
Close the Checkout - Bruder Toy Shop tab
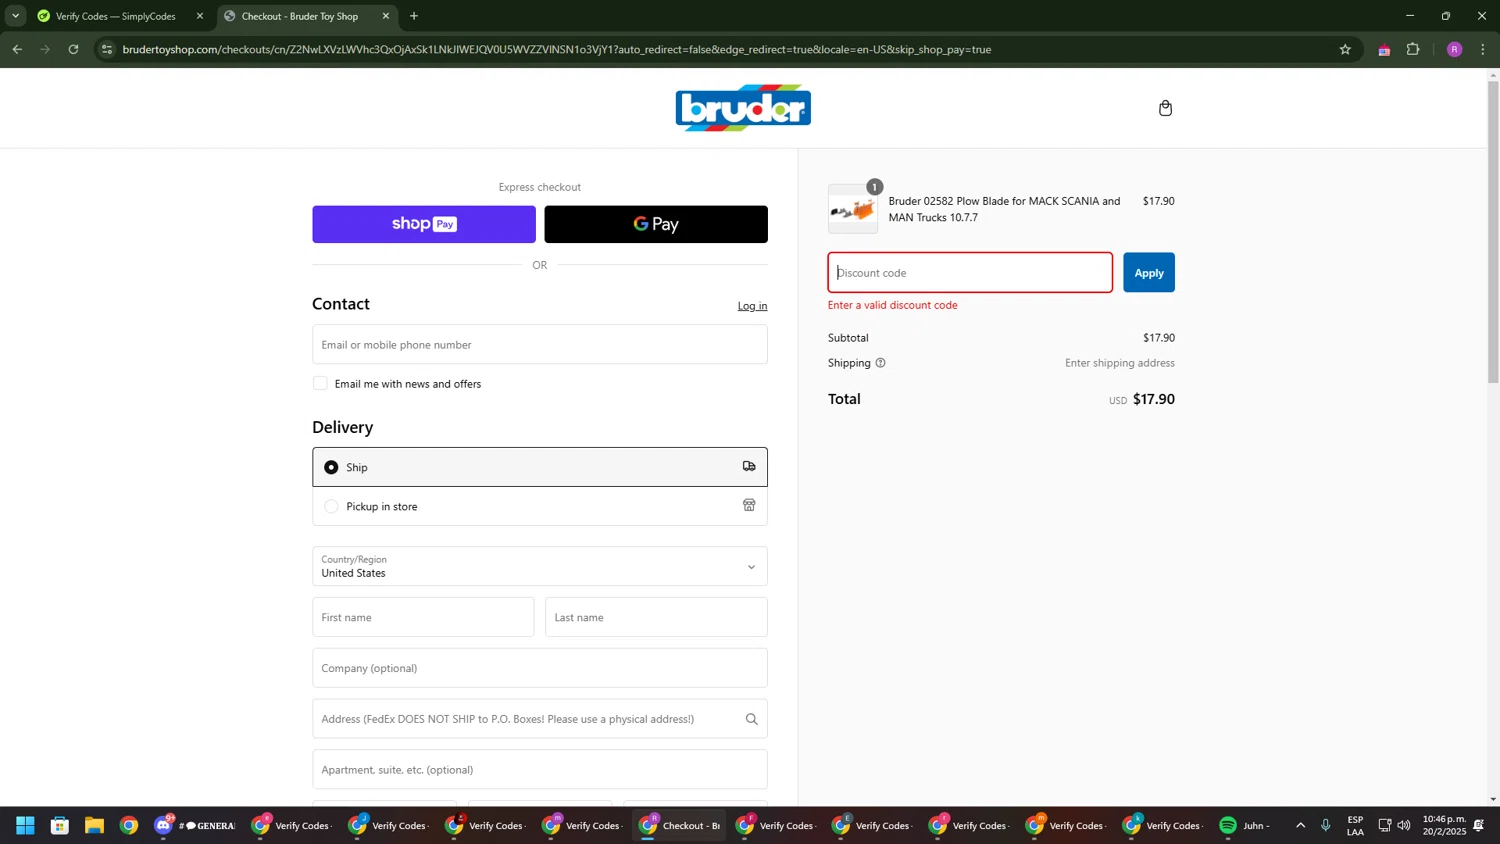[x=386, y=16]
